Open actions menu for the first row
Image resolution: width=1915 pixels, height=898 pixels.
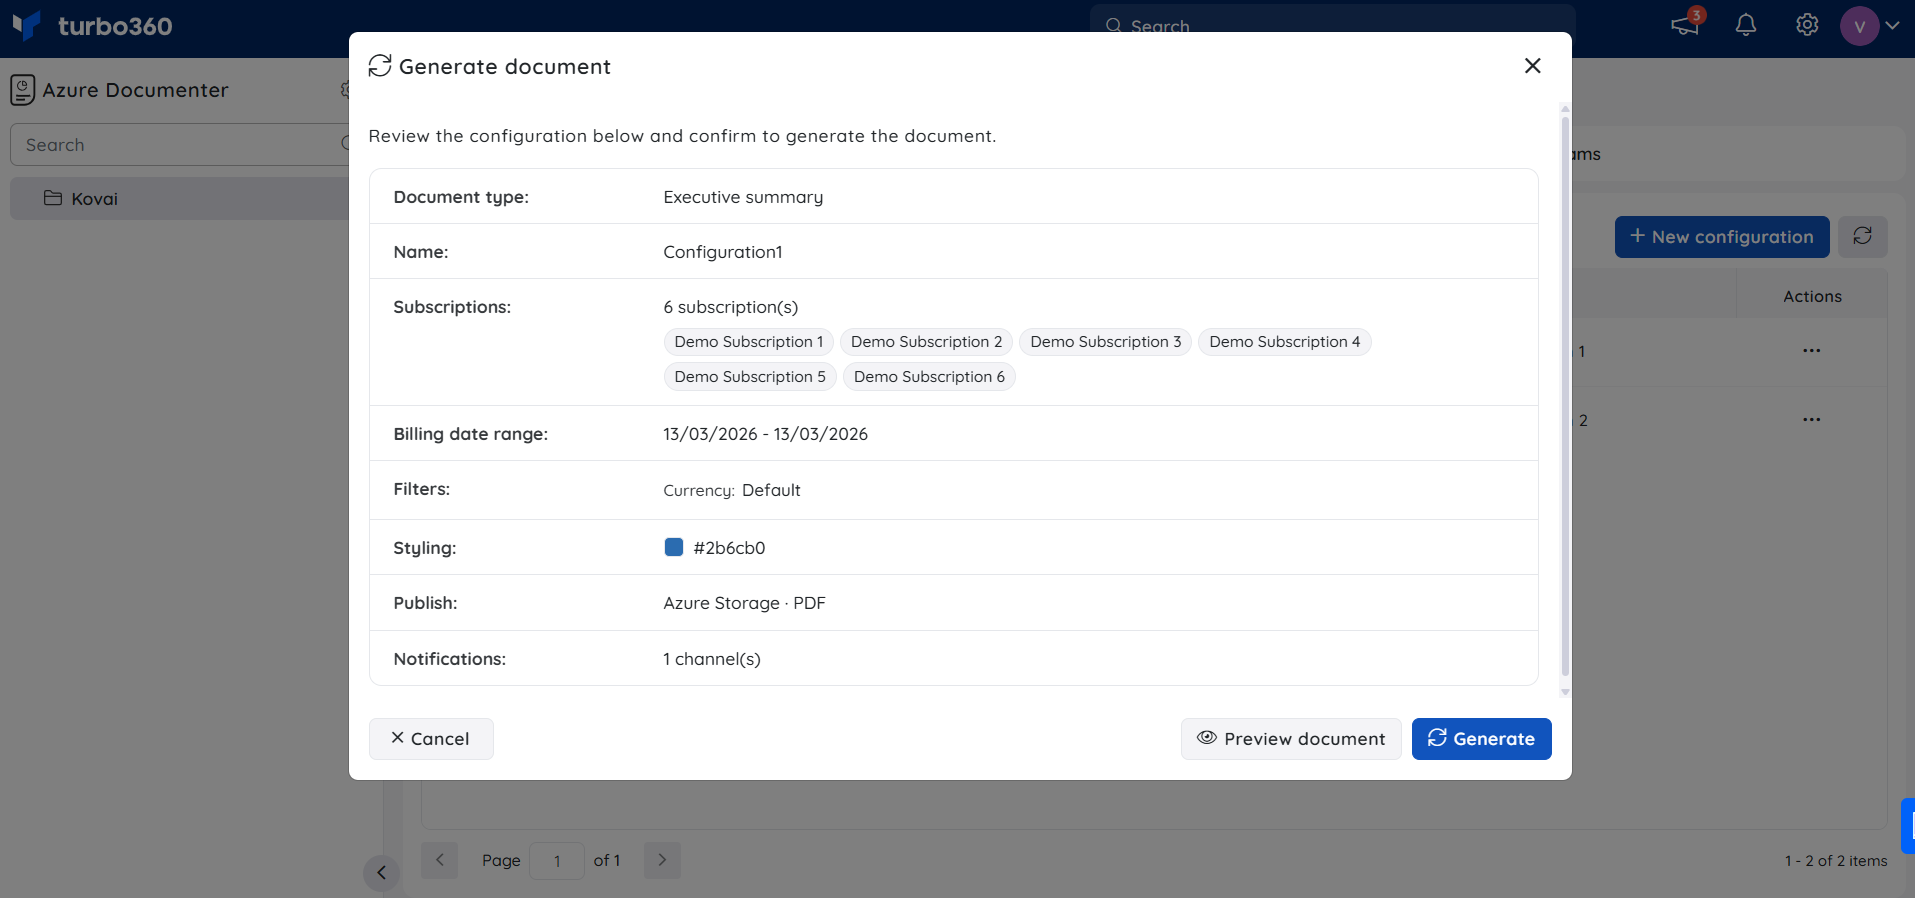1811,351
